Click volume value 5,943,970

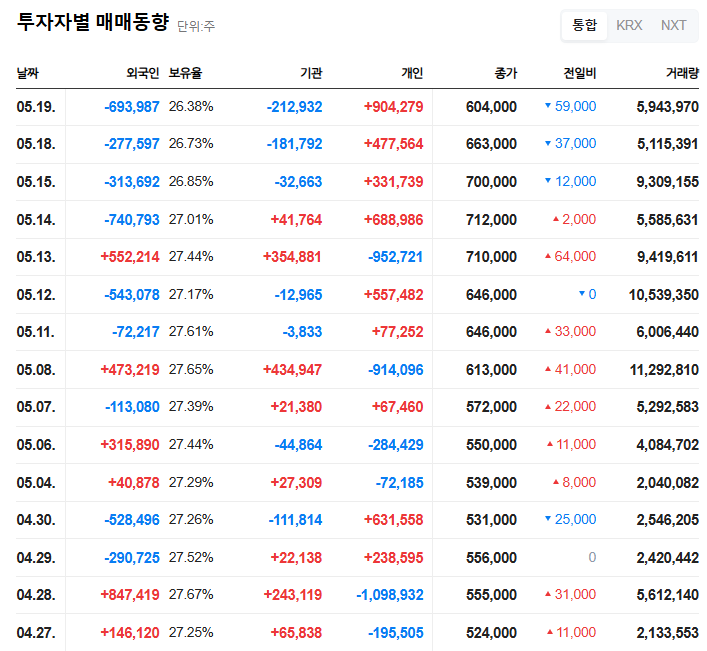(668, 107)
